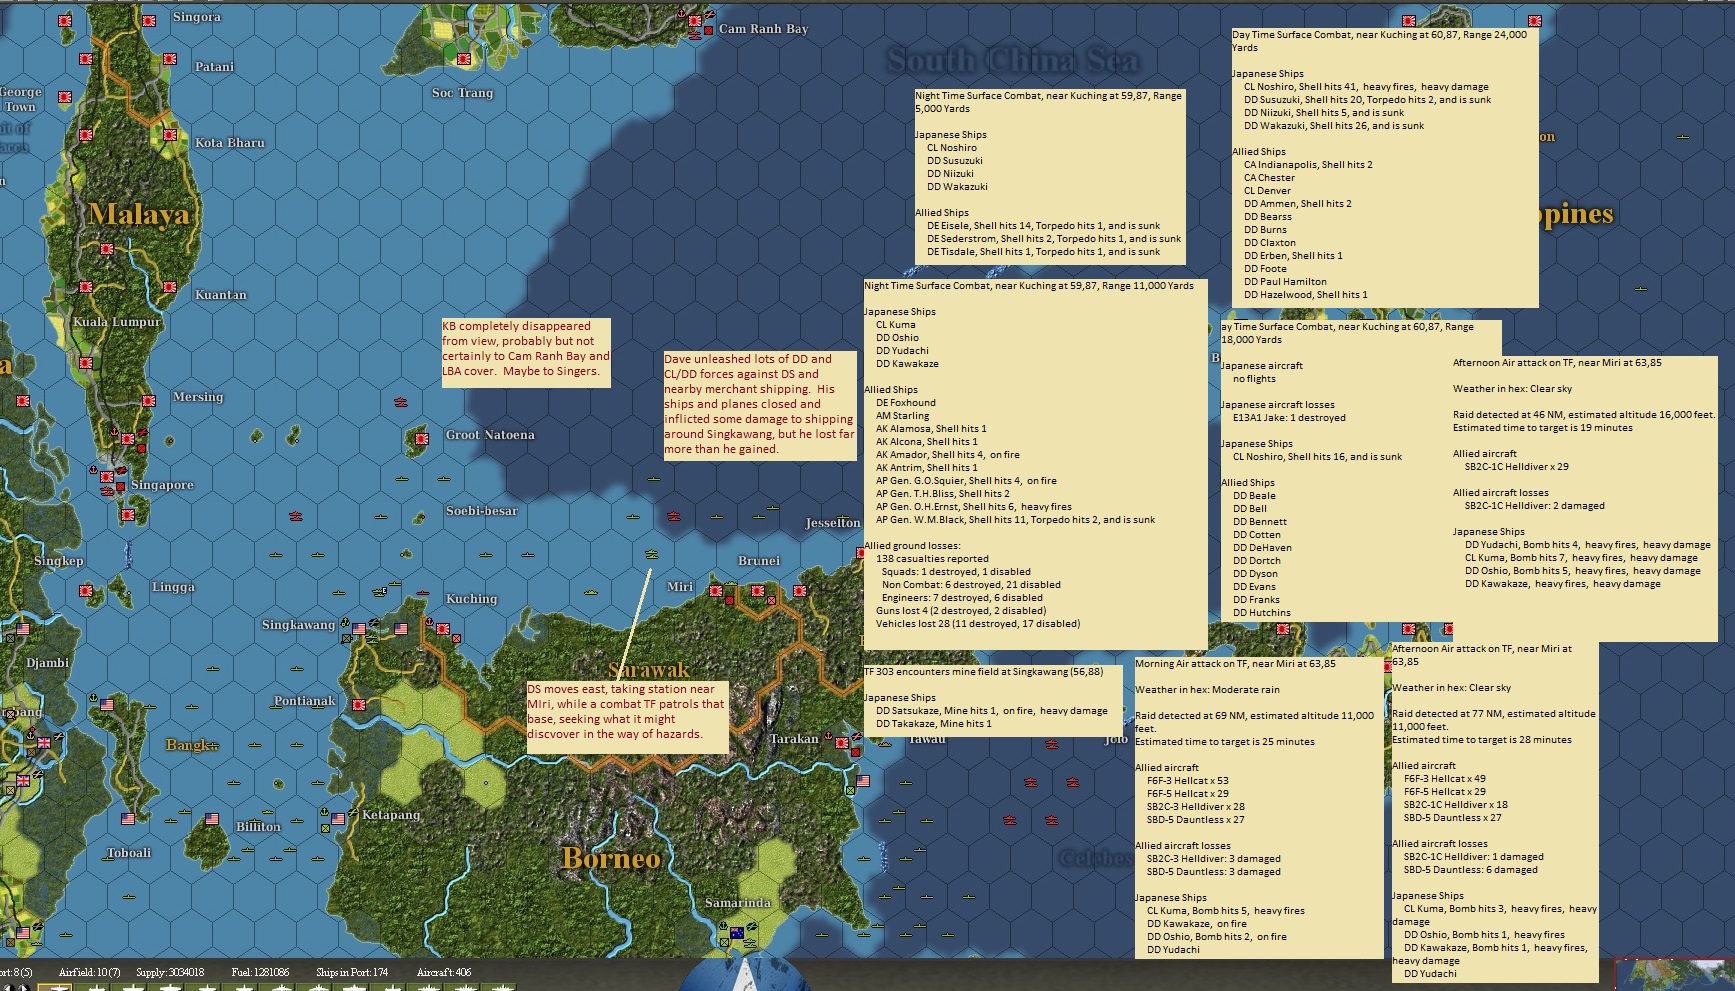
Task: Click the Ships in Port: 174 readout
Action: pos(352,972)
